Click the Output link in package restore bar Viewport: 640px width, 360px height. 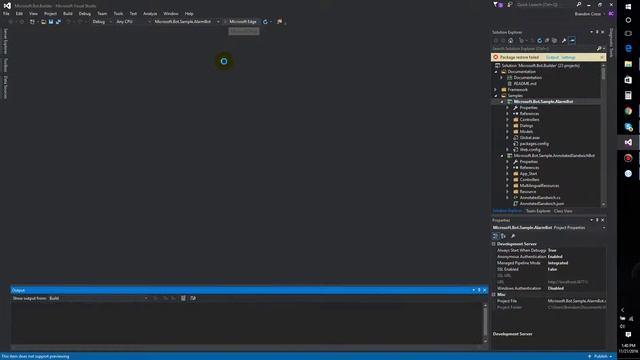[551, 58]
